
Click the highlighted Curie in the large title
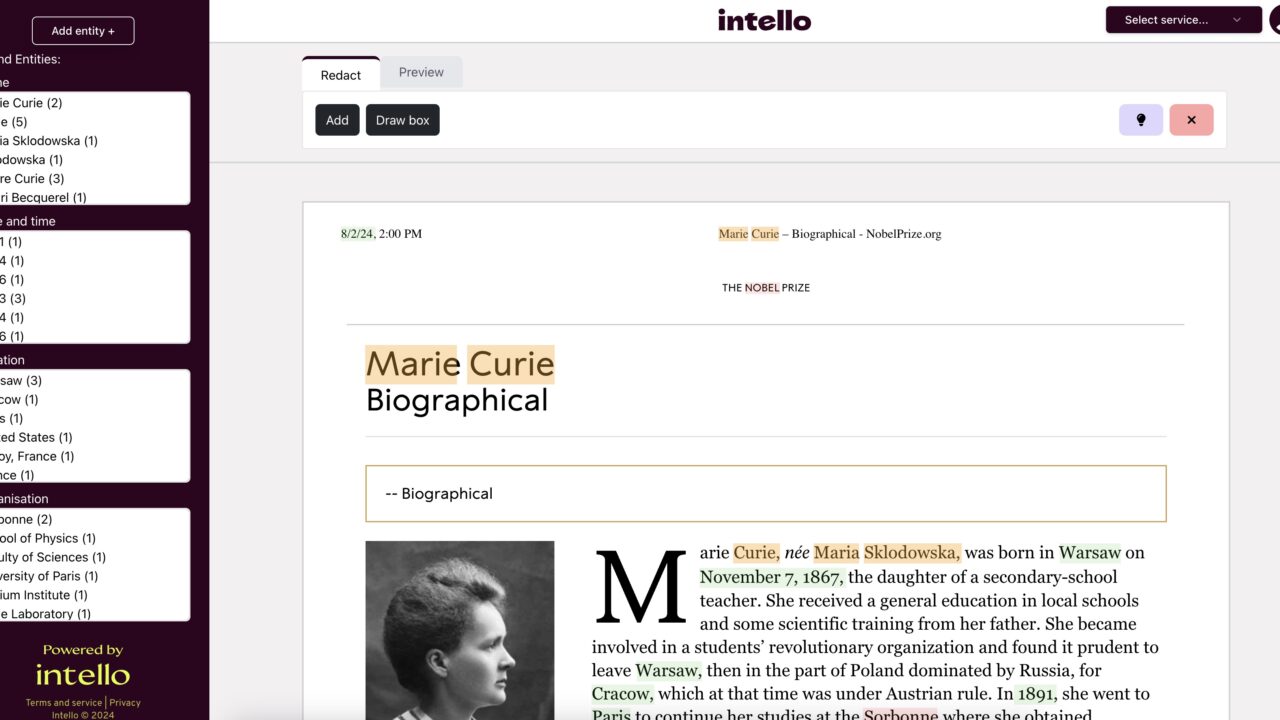click(x=511, y=364)
